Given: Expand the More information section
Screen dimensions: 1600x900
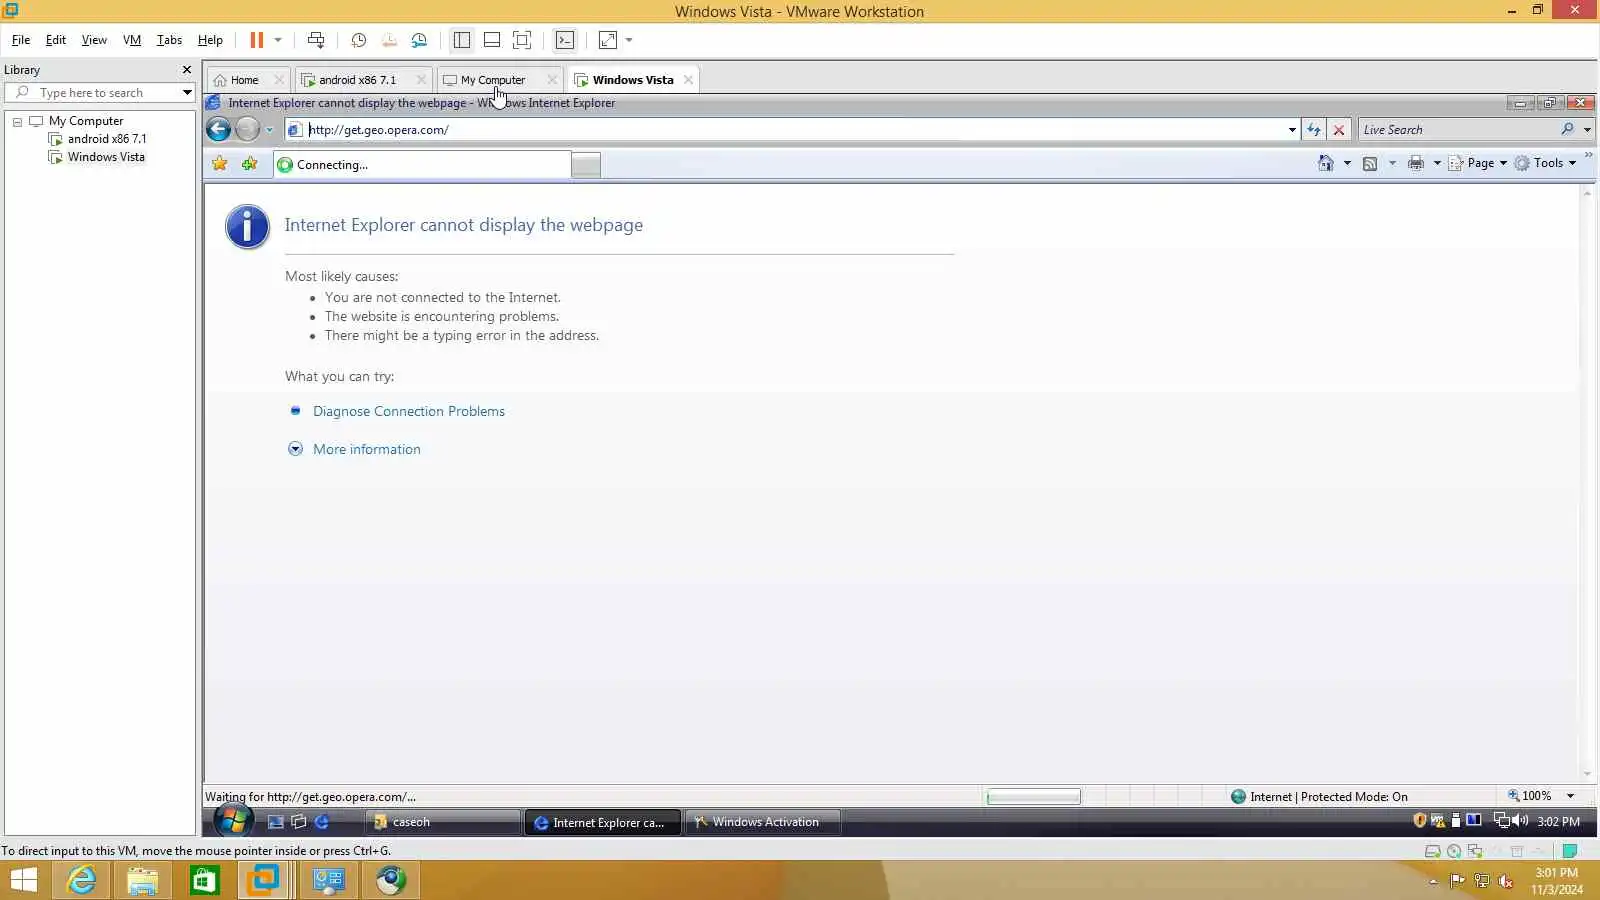Looking at the screenshot, I should [367, 449].
